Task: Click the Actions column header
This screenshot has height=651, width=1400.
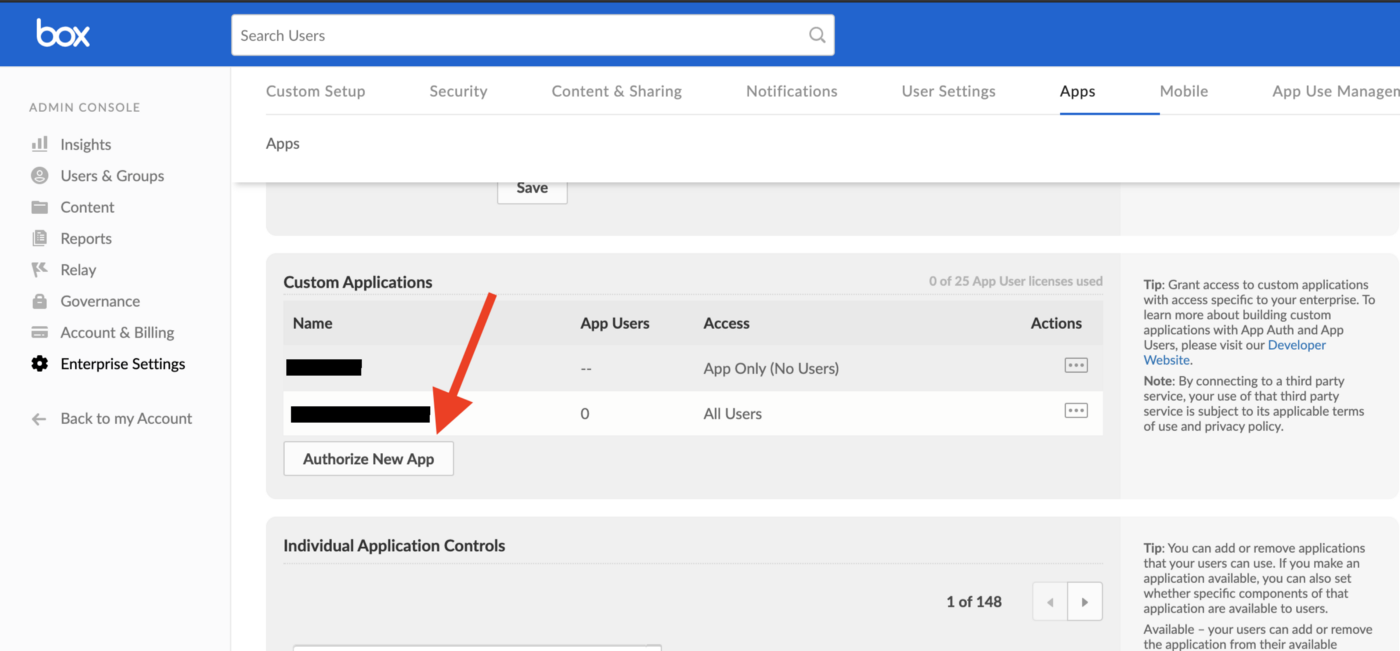Action: point(1056,323)
